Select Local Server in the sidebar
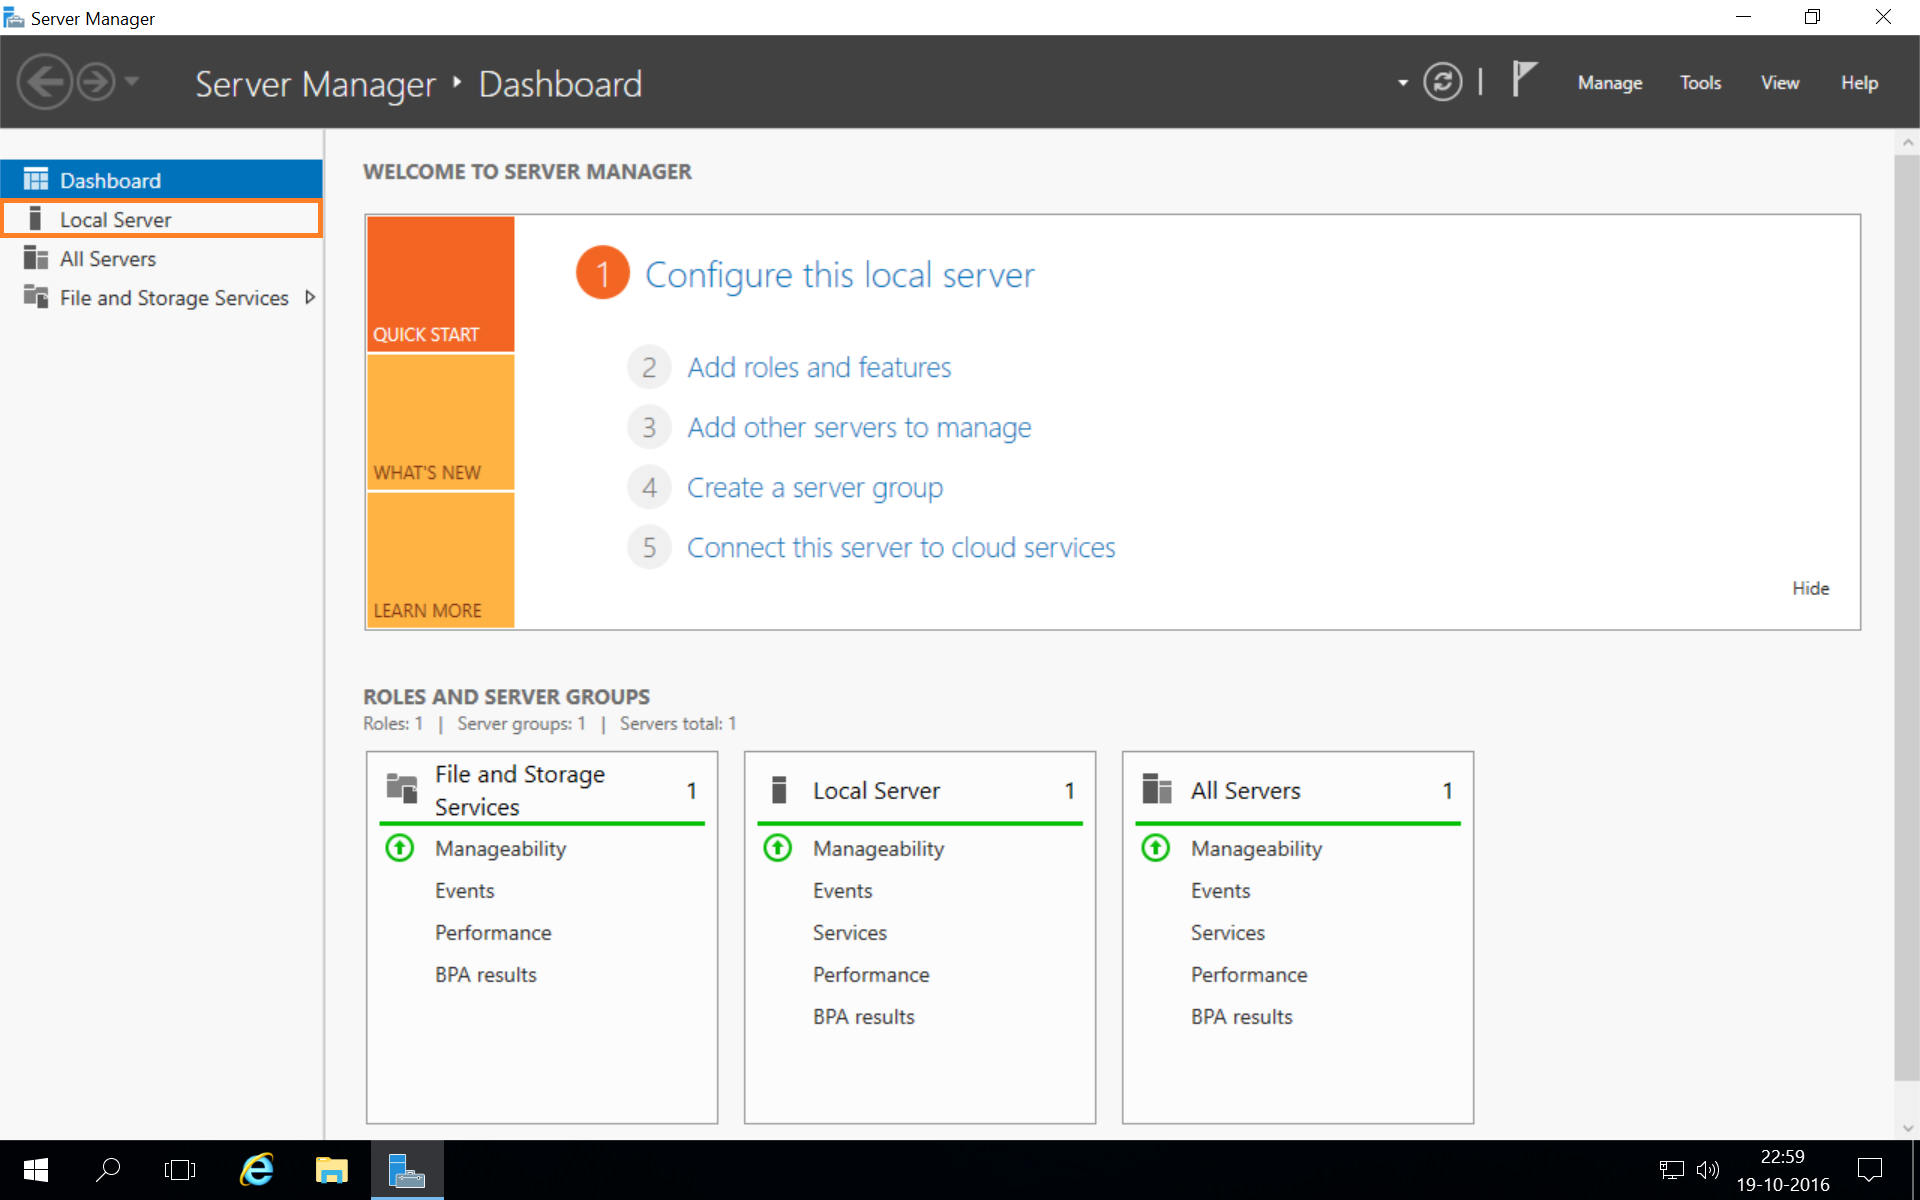The width and height of the screenshot is (1920, 1200). click(161, 219)
